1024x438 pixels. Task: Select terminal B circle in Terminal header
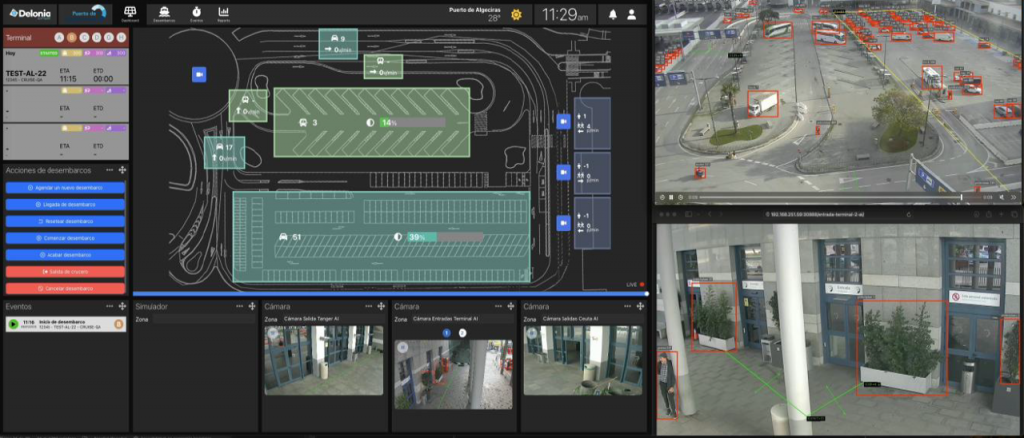coord(72,37)
